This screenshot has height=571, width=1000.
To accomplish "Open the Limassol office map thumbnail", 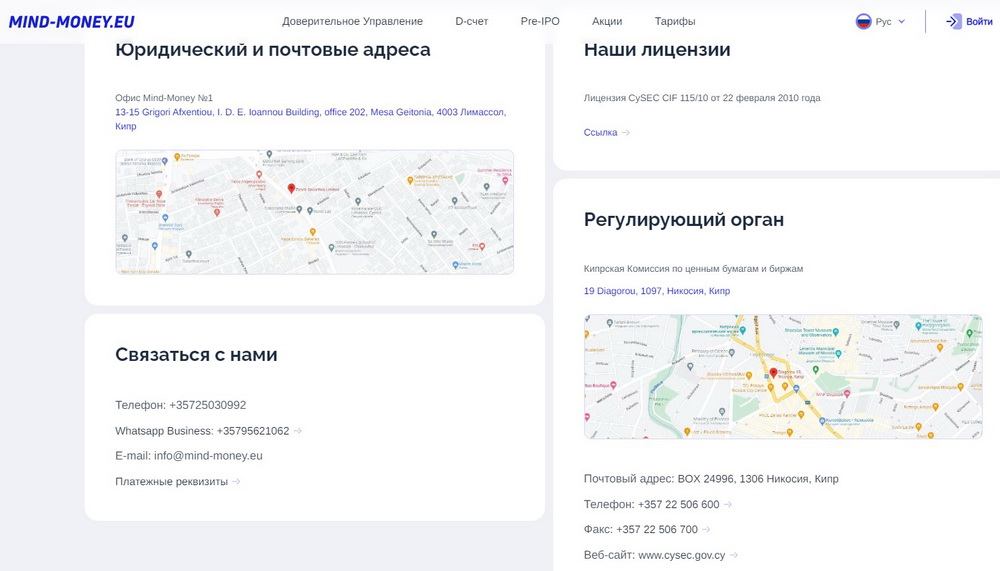I will [x=314, y=212].
